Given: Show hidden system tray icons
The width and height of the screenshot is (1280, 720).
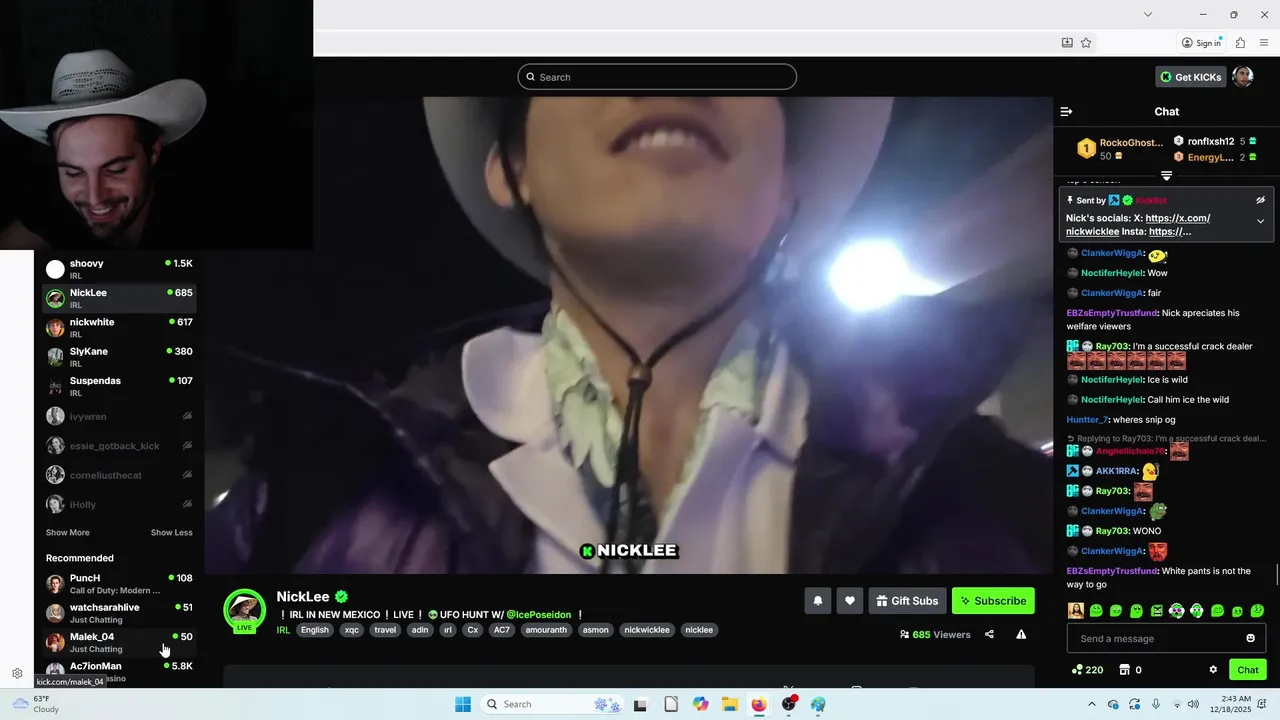Looking at the screenshot, I should pyautogui.click(x=1092, y=704).
